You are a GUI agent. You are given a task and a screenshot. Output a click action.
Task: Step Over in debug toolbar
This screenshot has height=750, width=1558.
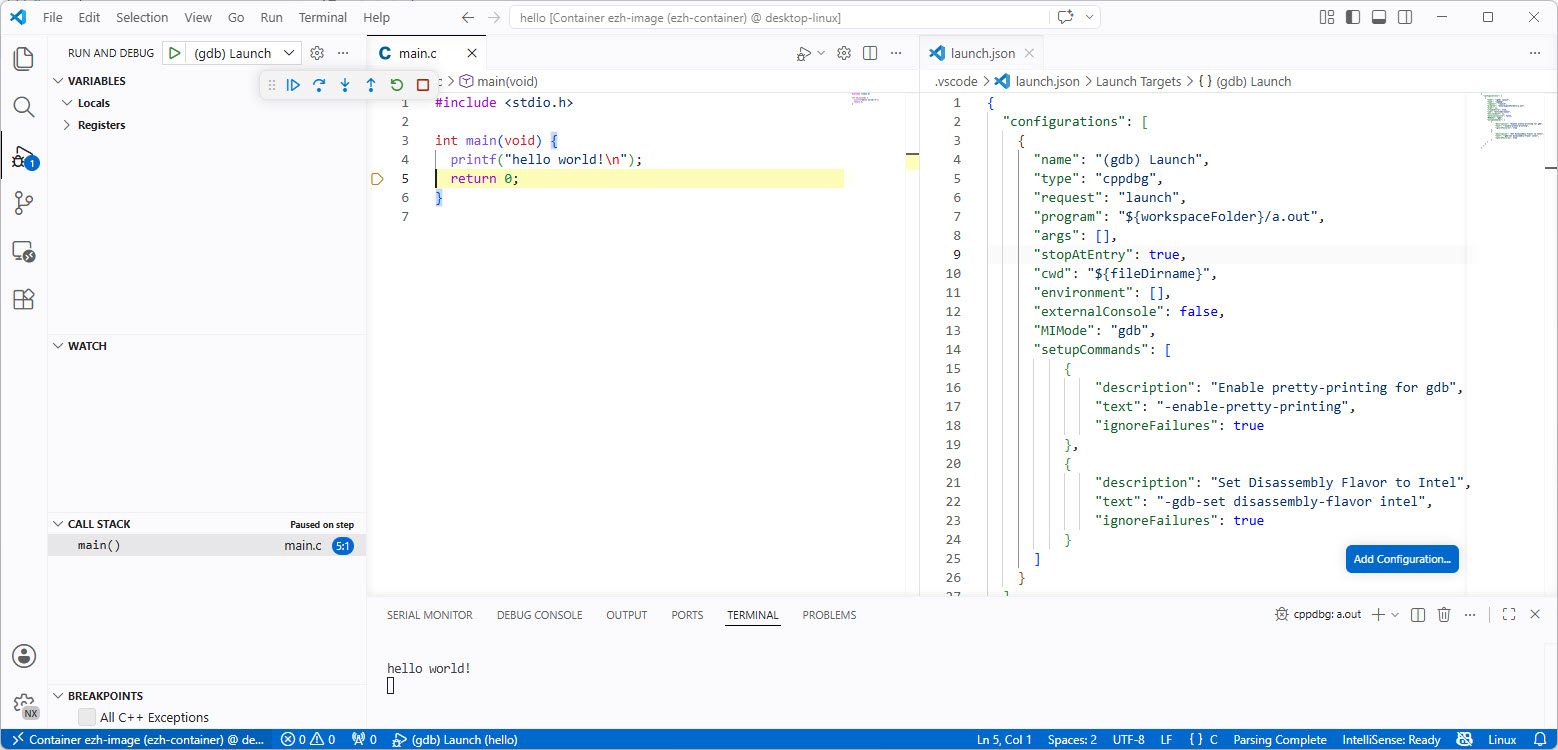pyautogui.click(x=319, y=85)
